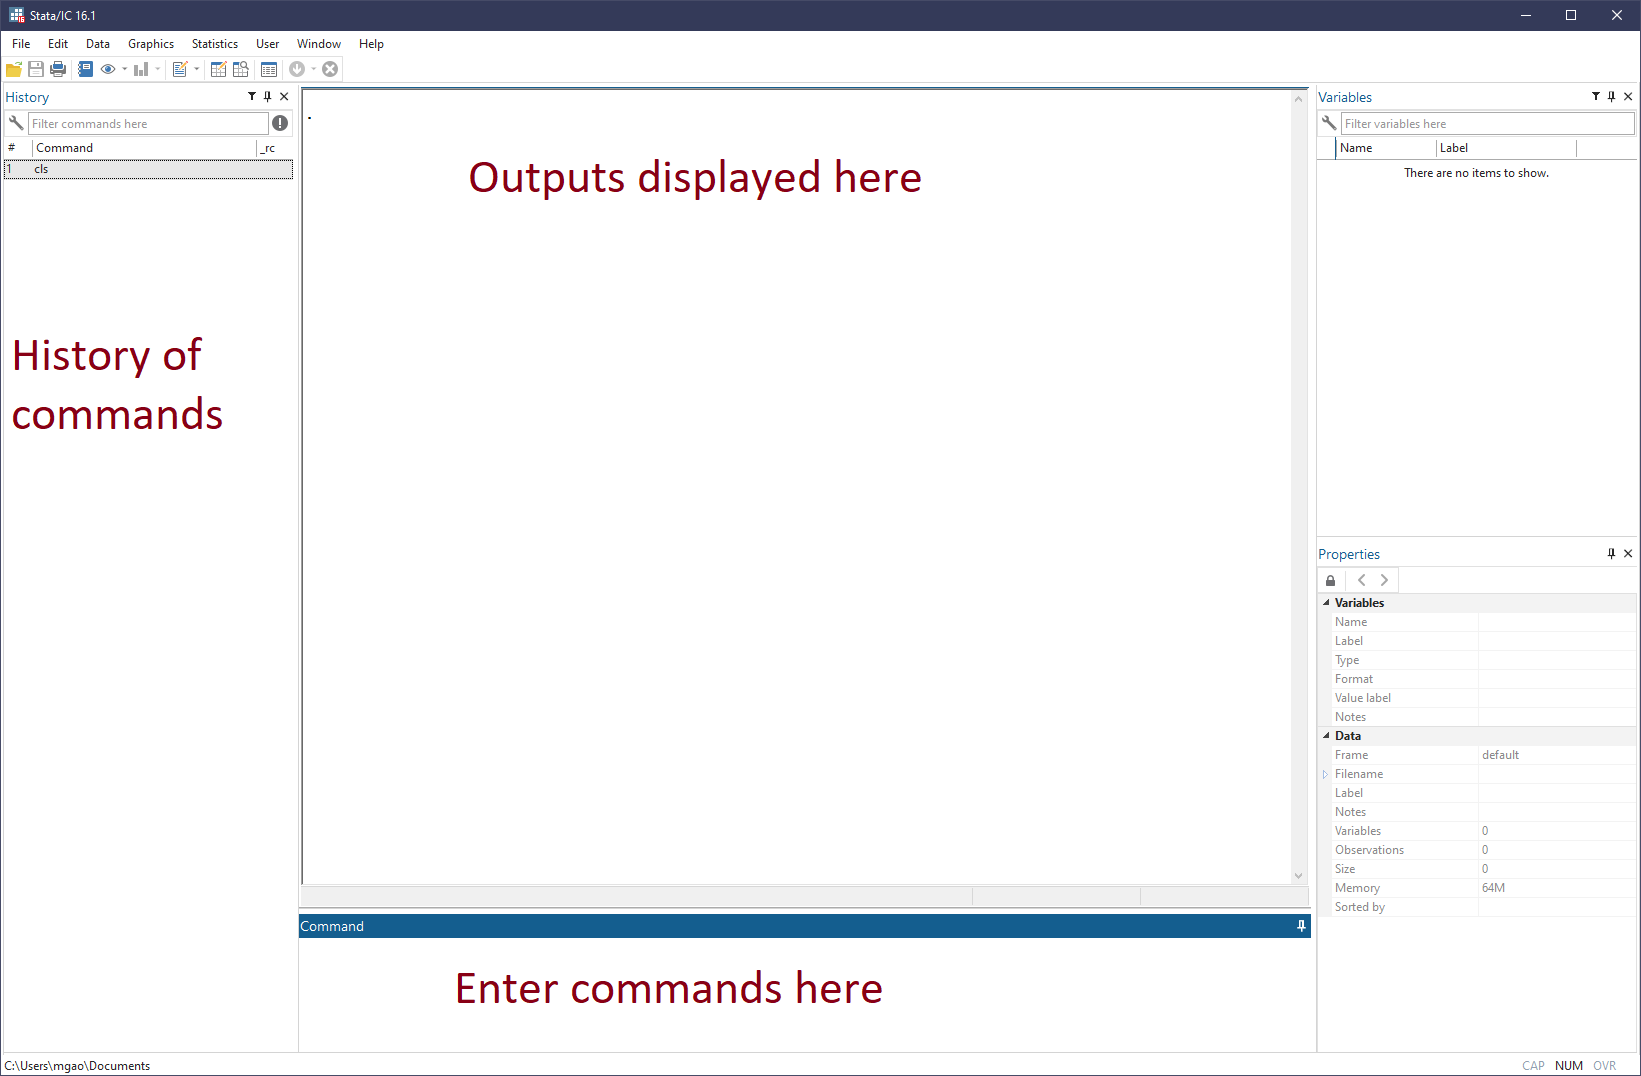Click the Label column header in Variables
Image resolution: width=1641 pixels, height=1076 pixels.
click(1454, 148)
